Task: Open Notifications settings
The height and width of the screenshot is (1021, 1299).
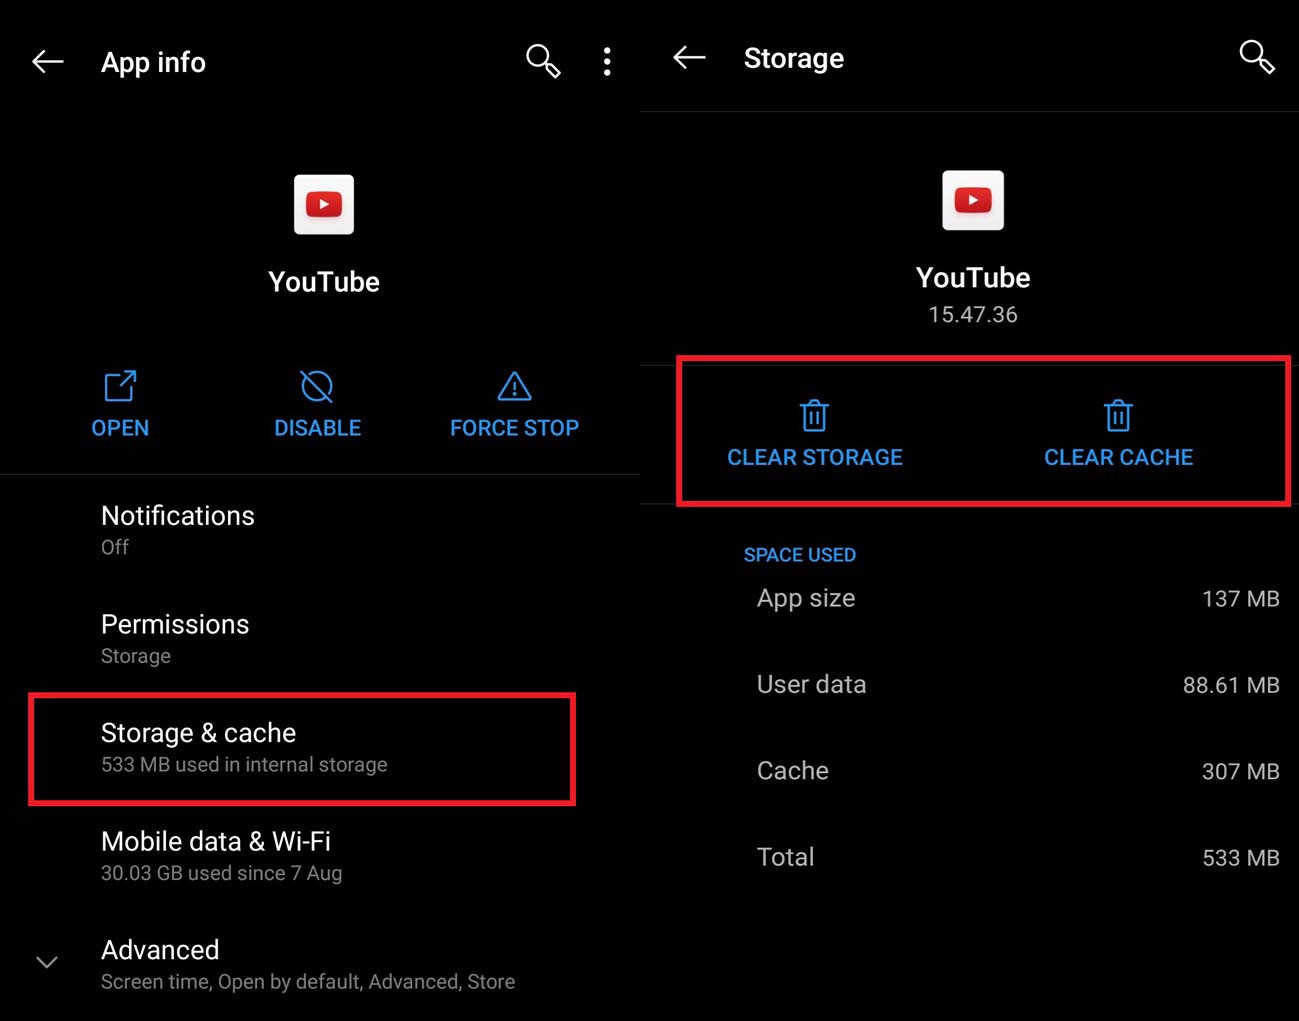Action: pos(320,530)
